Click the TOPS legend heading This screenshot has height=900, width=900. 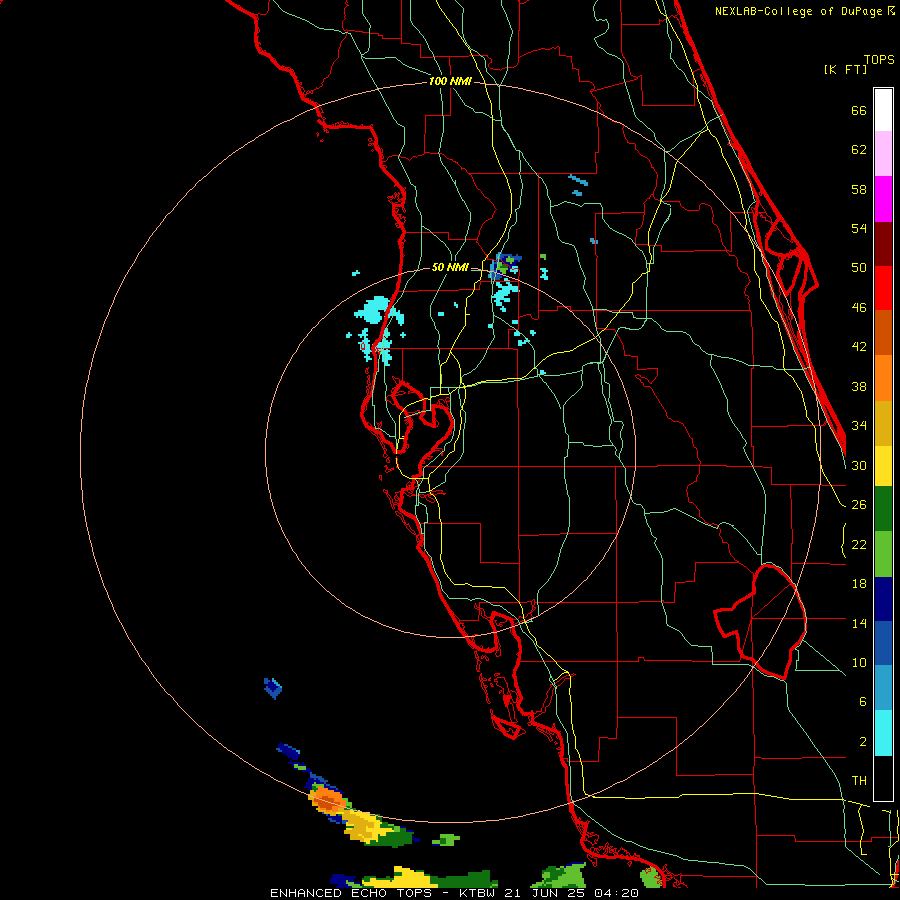tap(879, 59)
